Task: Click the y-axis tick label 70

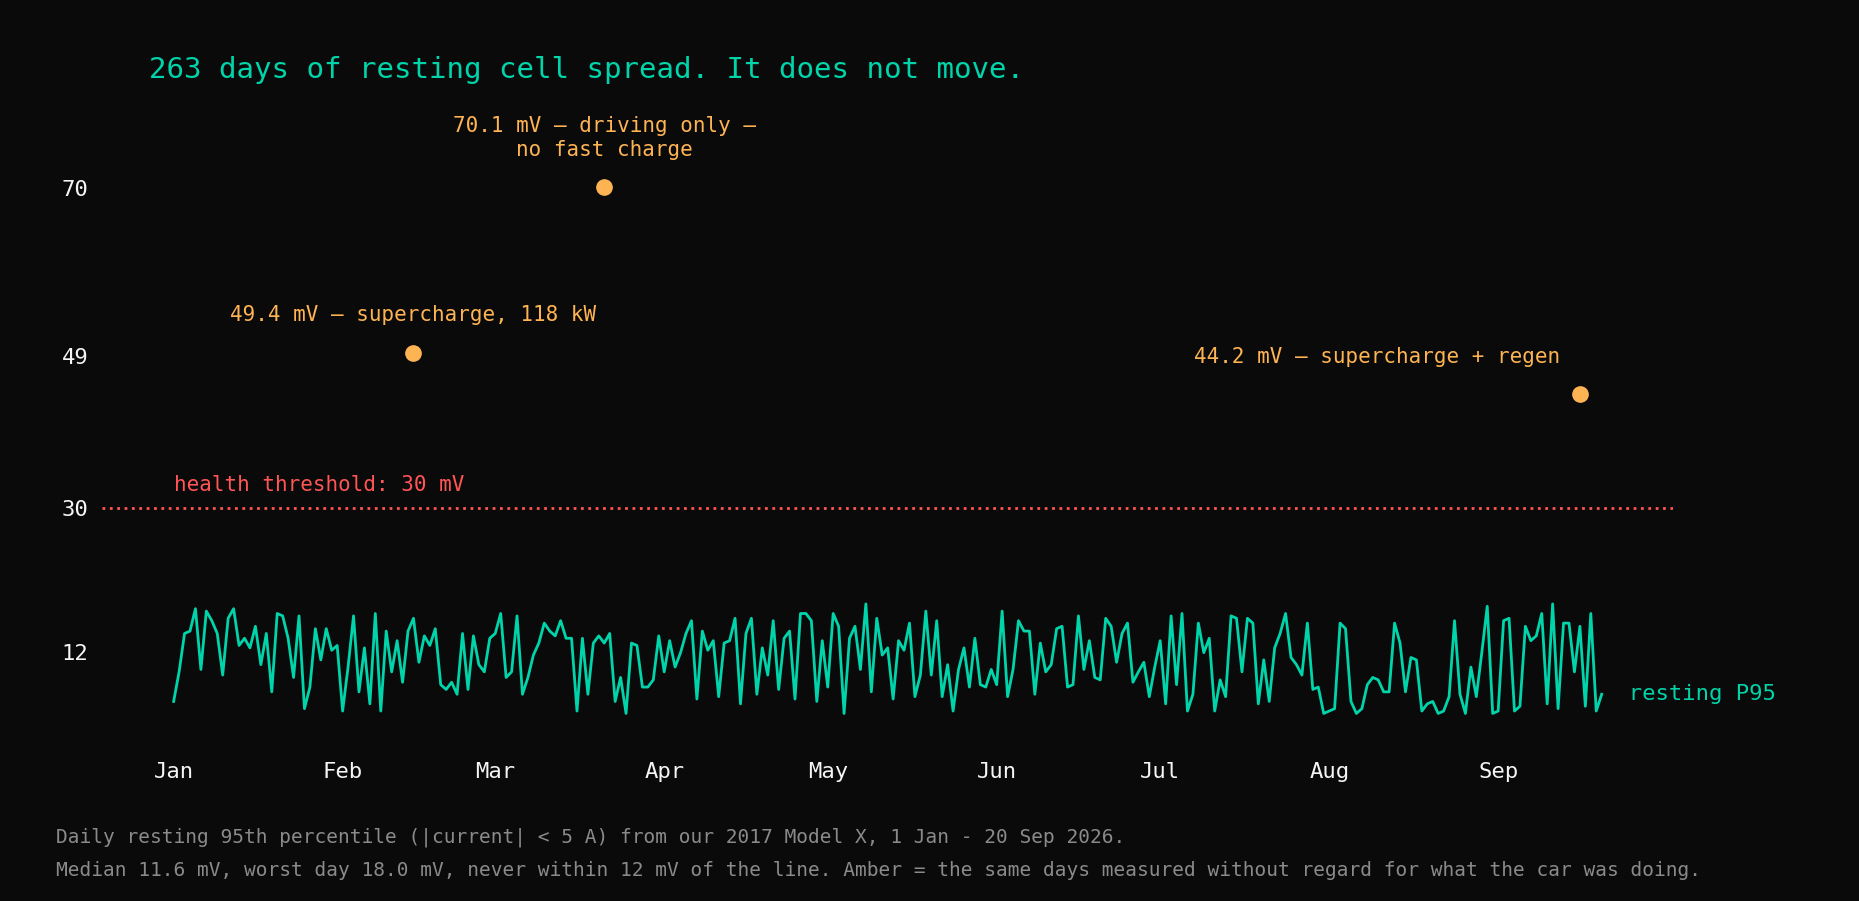Action: pyautogui.click(x=75, y=189)
